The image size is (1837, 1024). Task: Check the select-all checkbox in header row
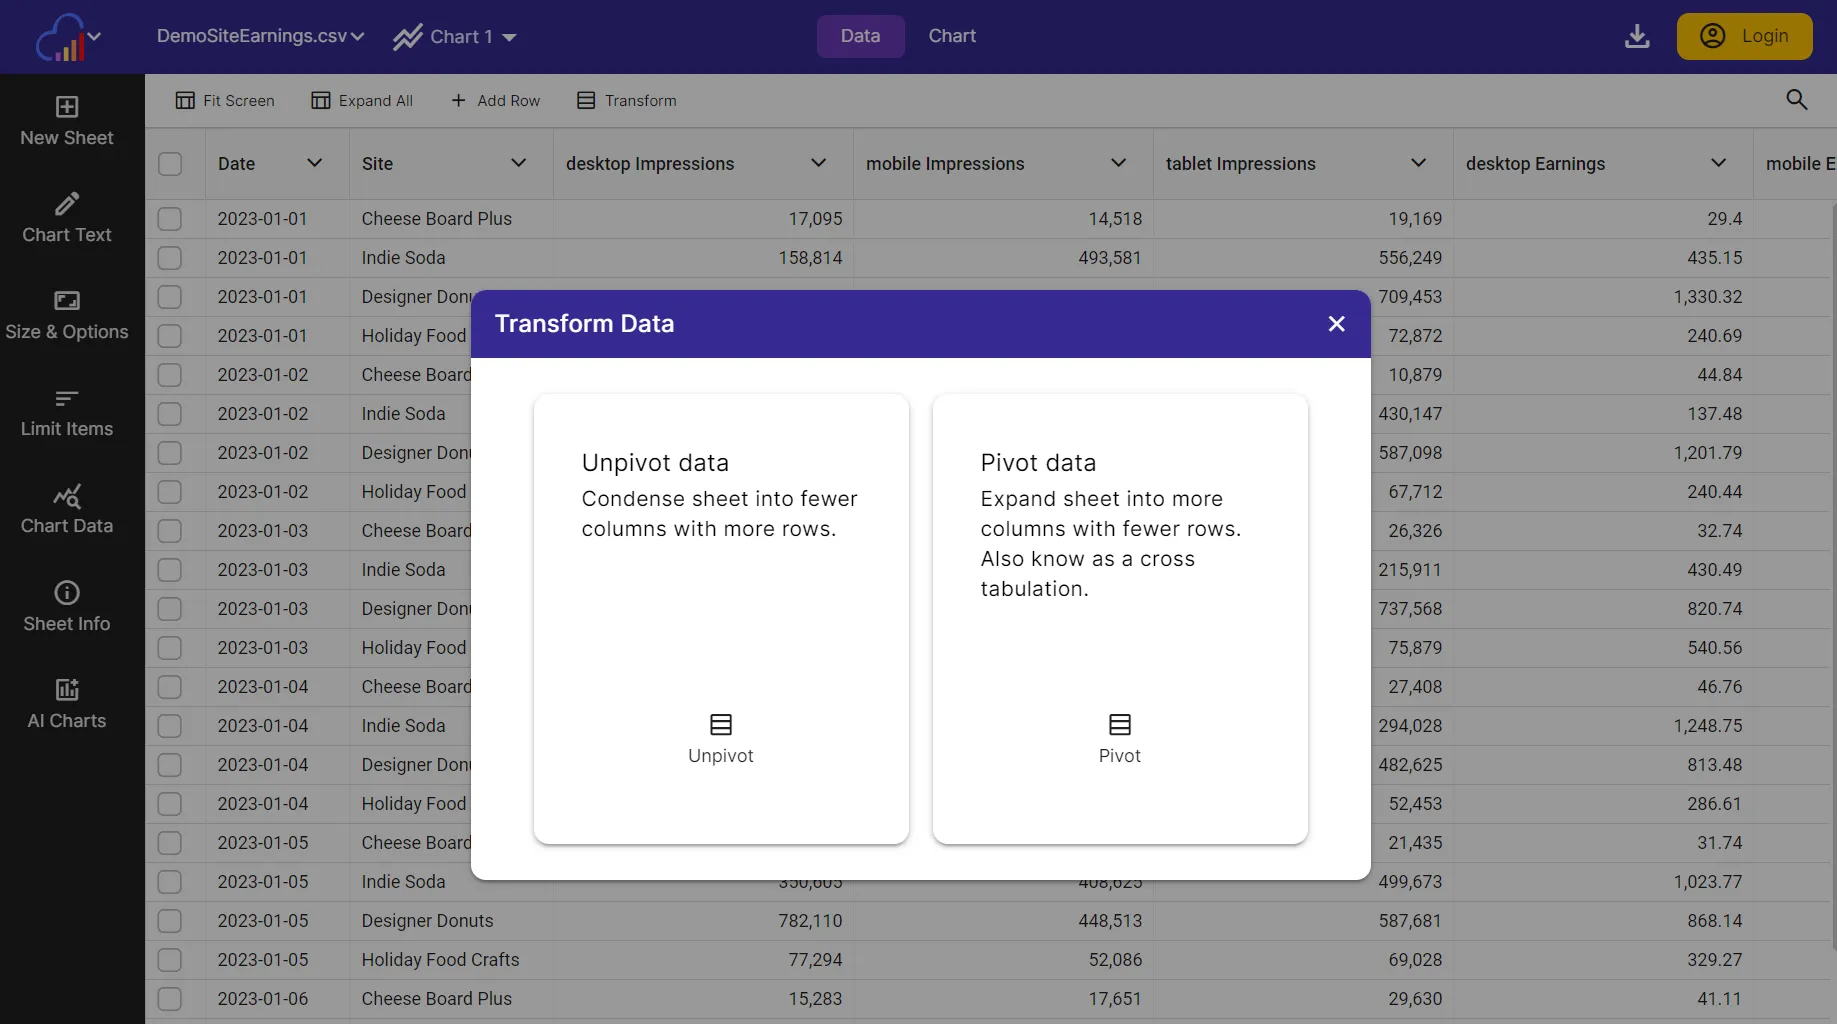coord(170,163)
